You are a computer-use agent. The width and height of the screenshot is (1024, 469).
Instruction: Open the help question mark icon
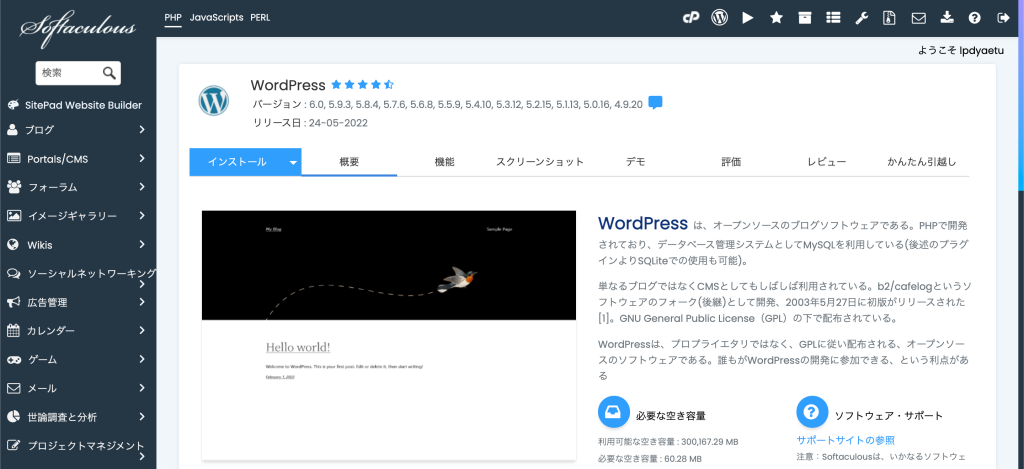pyautogui.click(x=975, y=18)
